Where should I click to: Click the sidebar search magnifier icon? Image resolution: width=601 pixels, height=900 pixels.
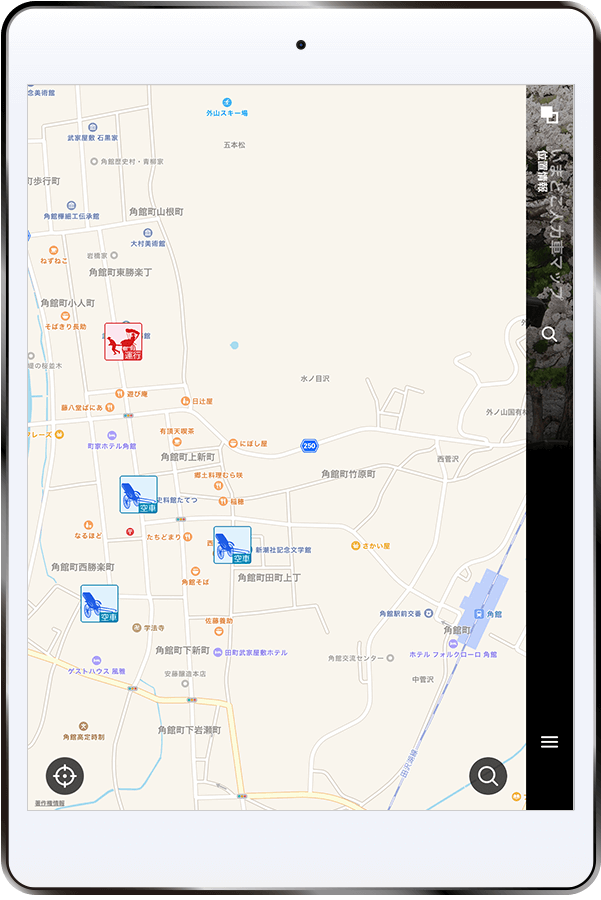(549, 334)
